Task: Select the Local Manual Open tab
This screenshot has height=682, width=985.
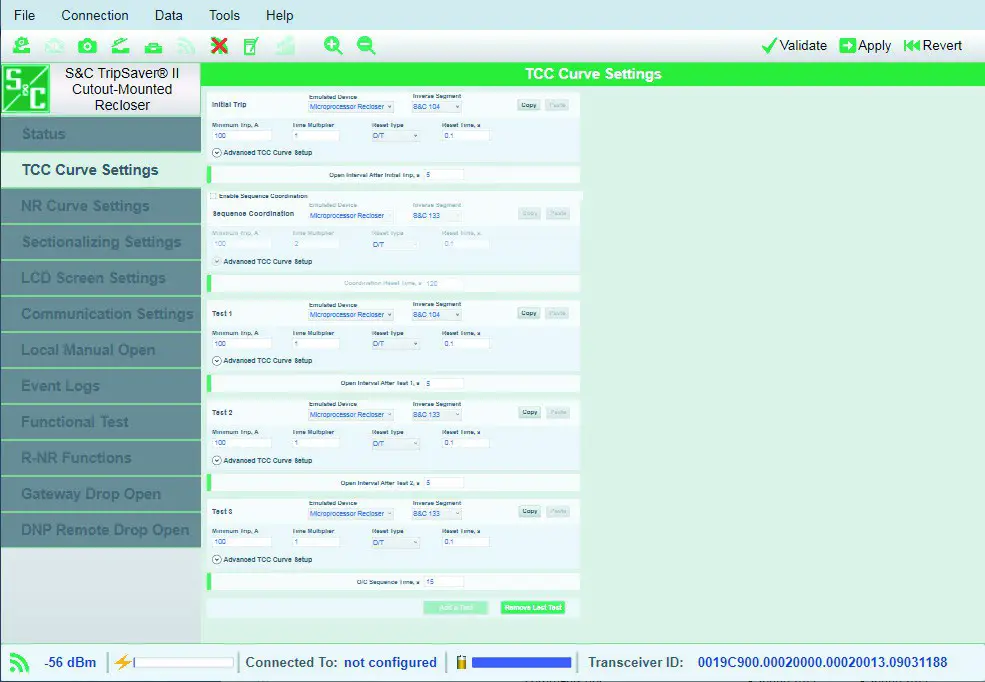Action: point(101,350)
